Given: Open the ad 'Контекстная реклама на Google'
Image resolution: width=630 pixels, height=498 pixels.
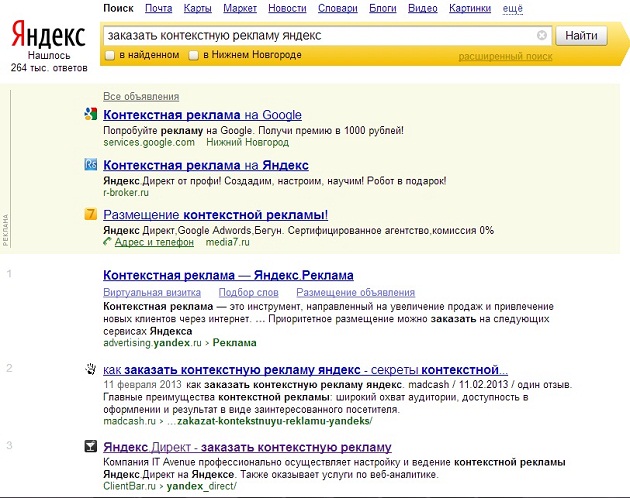Looking at the screenshot, I should click(x=202, y=115).
